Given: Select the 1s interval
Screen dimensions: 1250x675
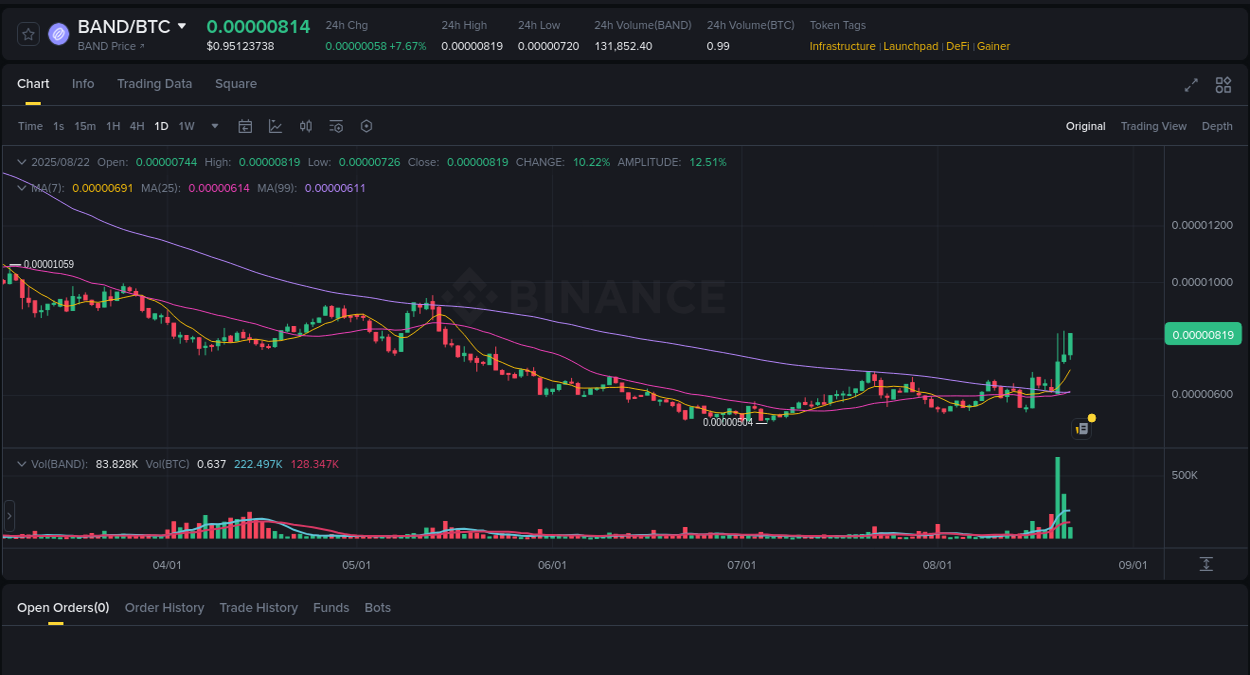Looking at the screenshot, I should (59, 126).
